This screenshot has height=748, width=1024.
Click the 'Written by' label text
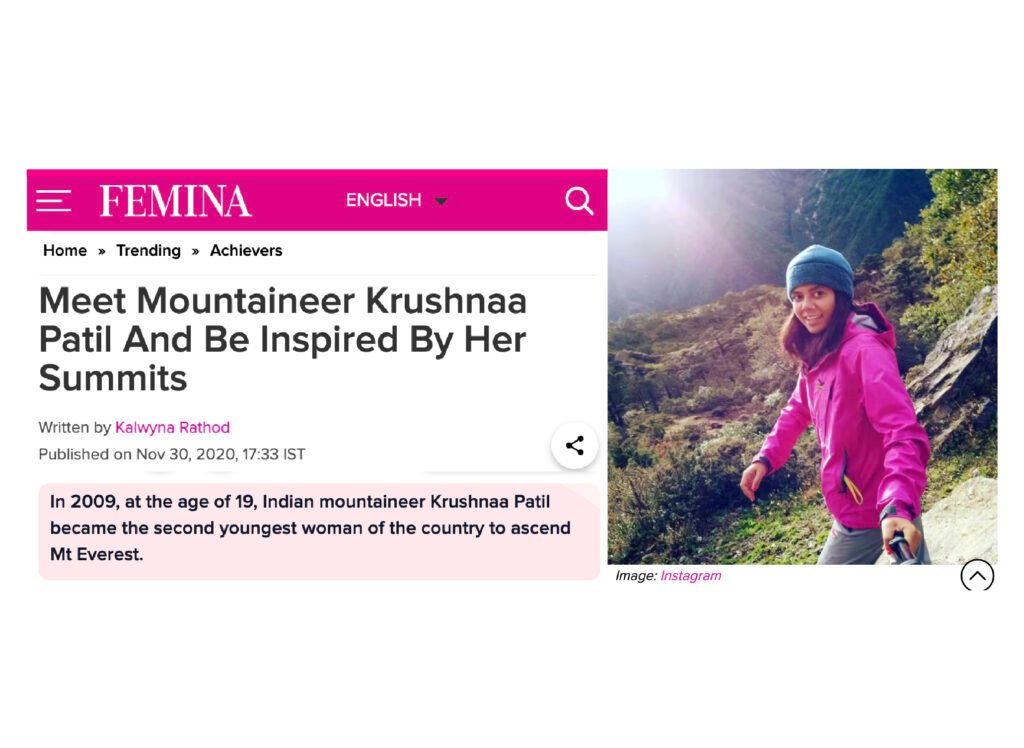pyautogui.click(x=74, y=427)
